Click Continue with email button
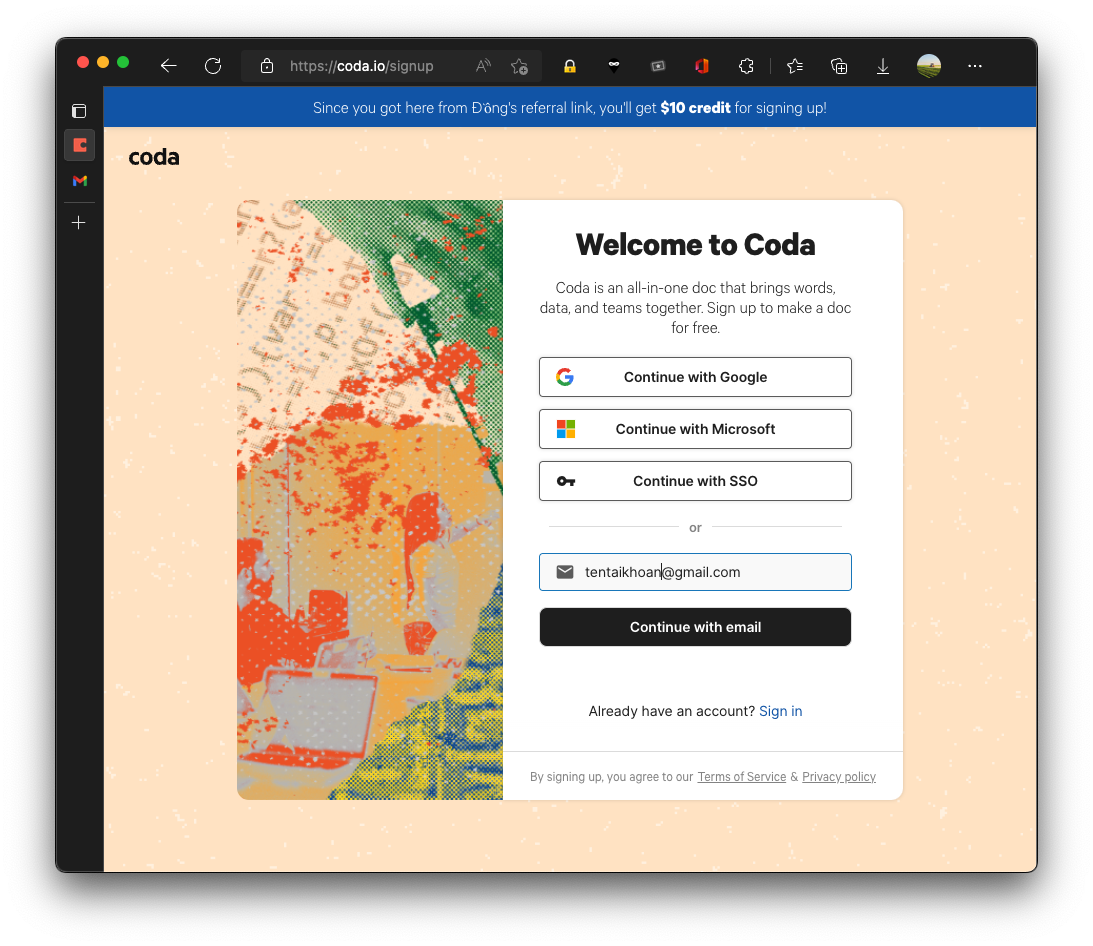This screenshot has width=1093, height=946. point(695,627)
